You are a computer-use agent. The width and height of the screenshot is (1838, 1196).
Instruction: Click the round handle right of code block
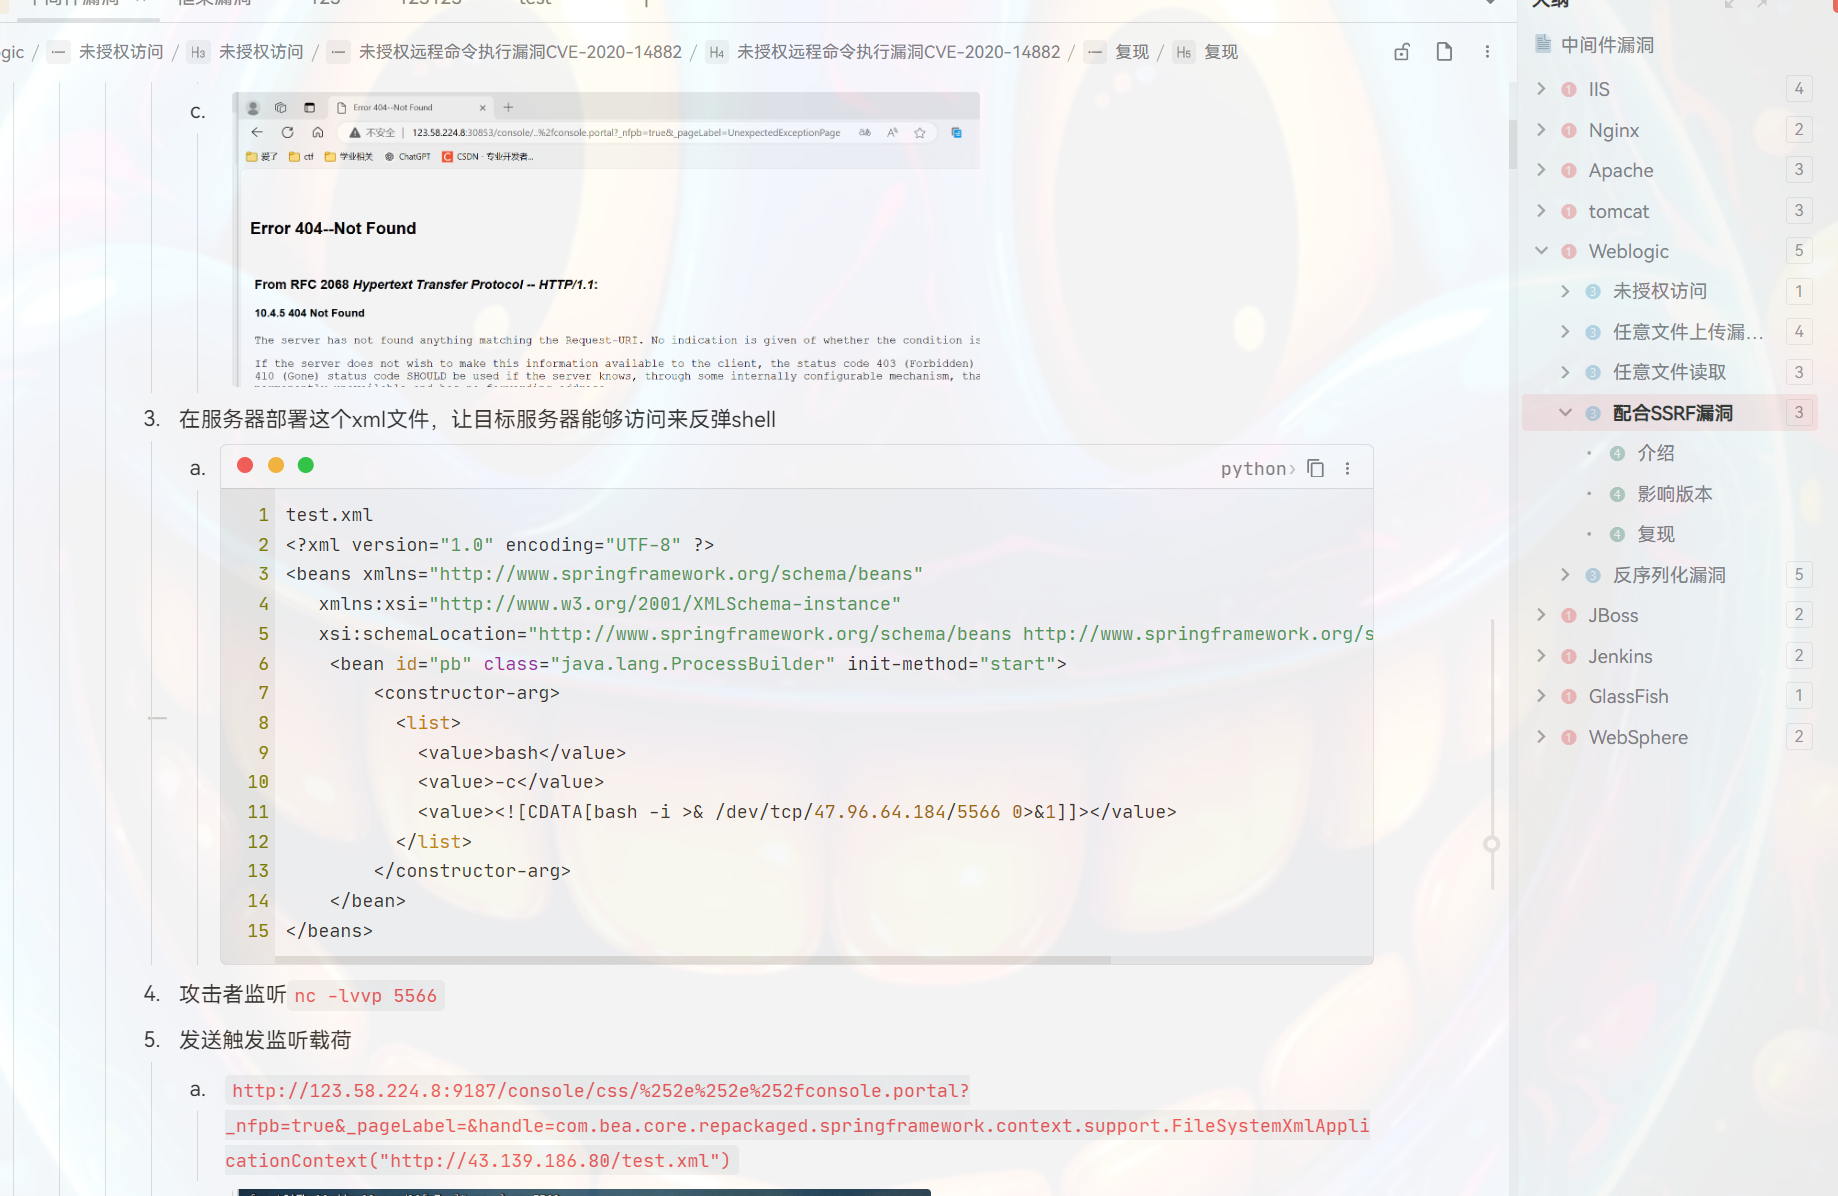click(x=1491, y=844)
